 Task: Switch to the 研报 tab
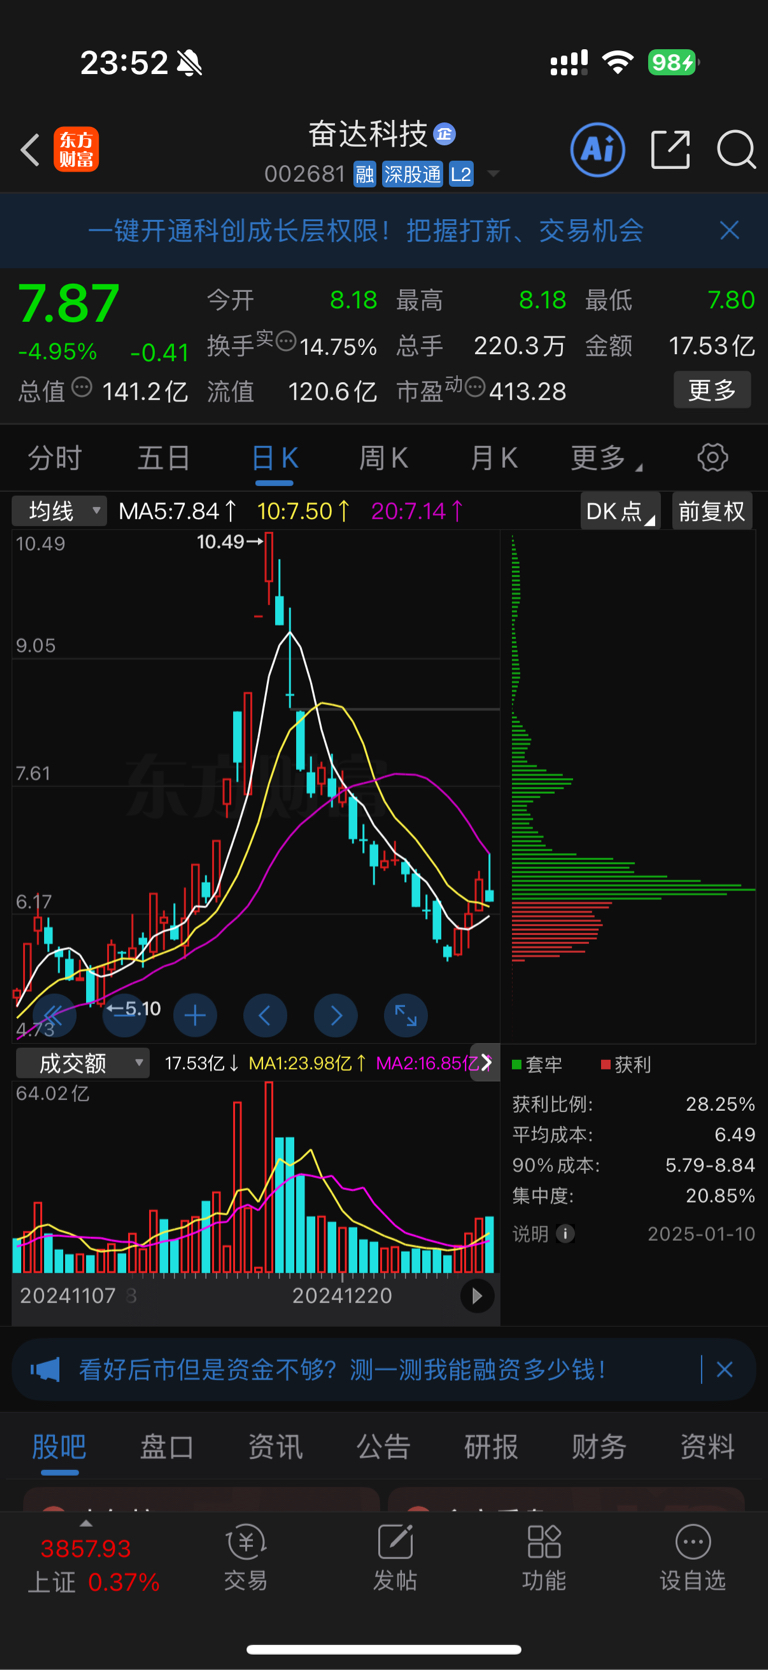click(491, 1447)
